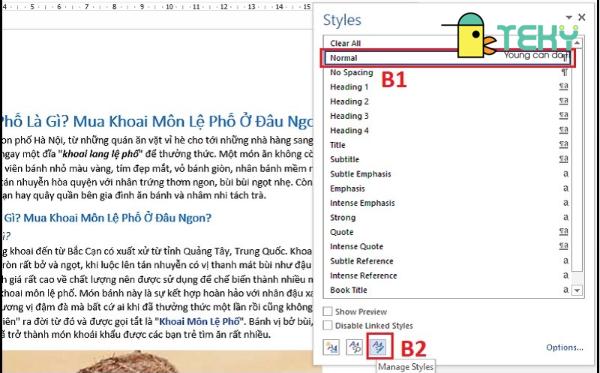
Task: Apply the Subtitle style
Action: click(447, 160)
